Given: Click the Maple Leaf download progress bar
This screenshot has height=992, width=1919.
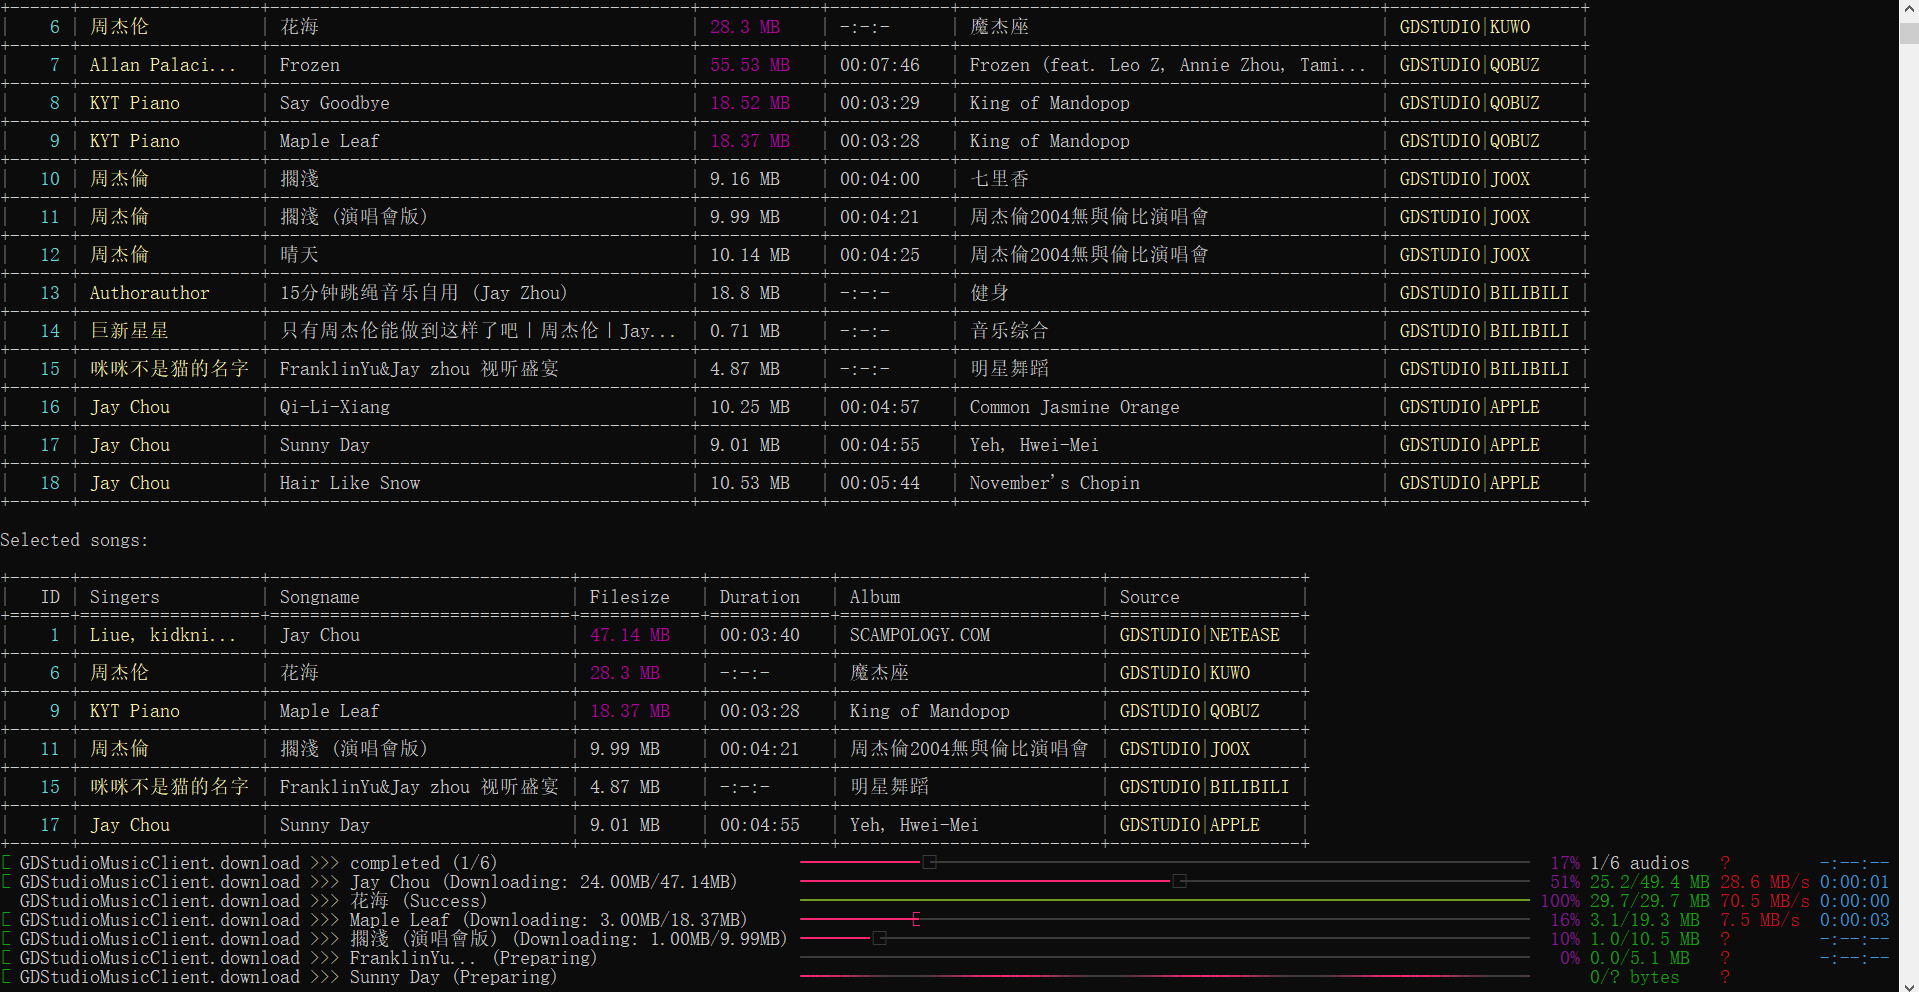Looking at the screenshot, I should [1165, 919].
